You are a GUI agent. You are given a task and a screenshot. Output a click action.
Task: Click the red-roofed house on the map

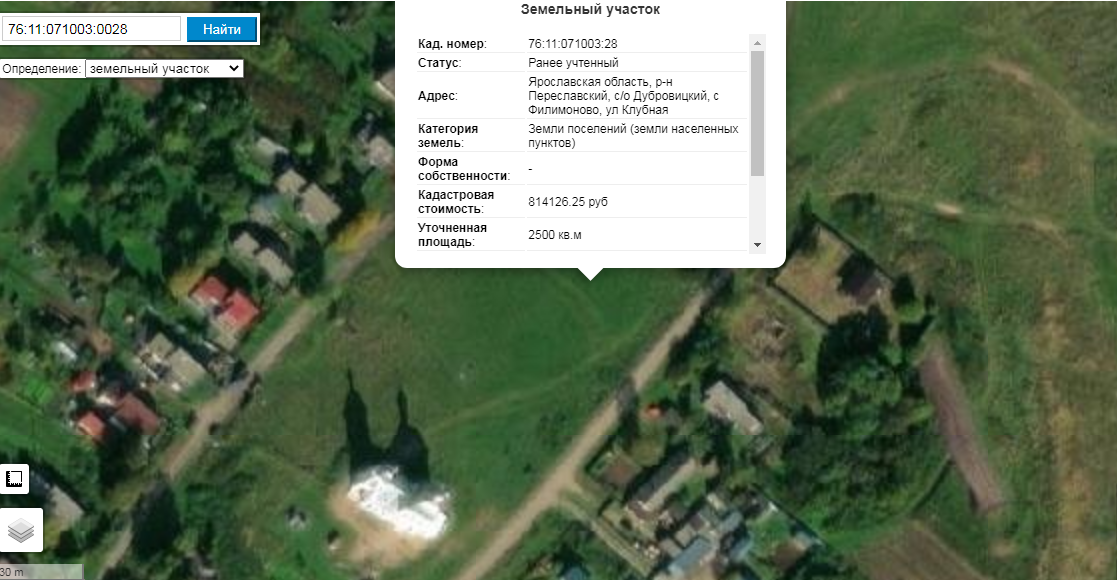[226, 304]
